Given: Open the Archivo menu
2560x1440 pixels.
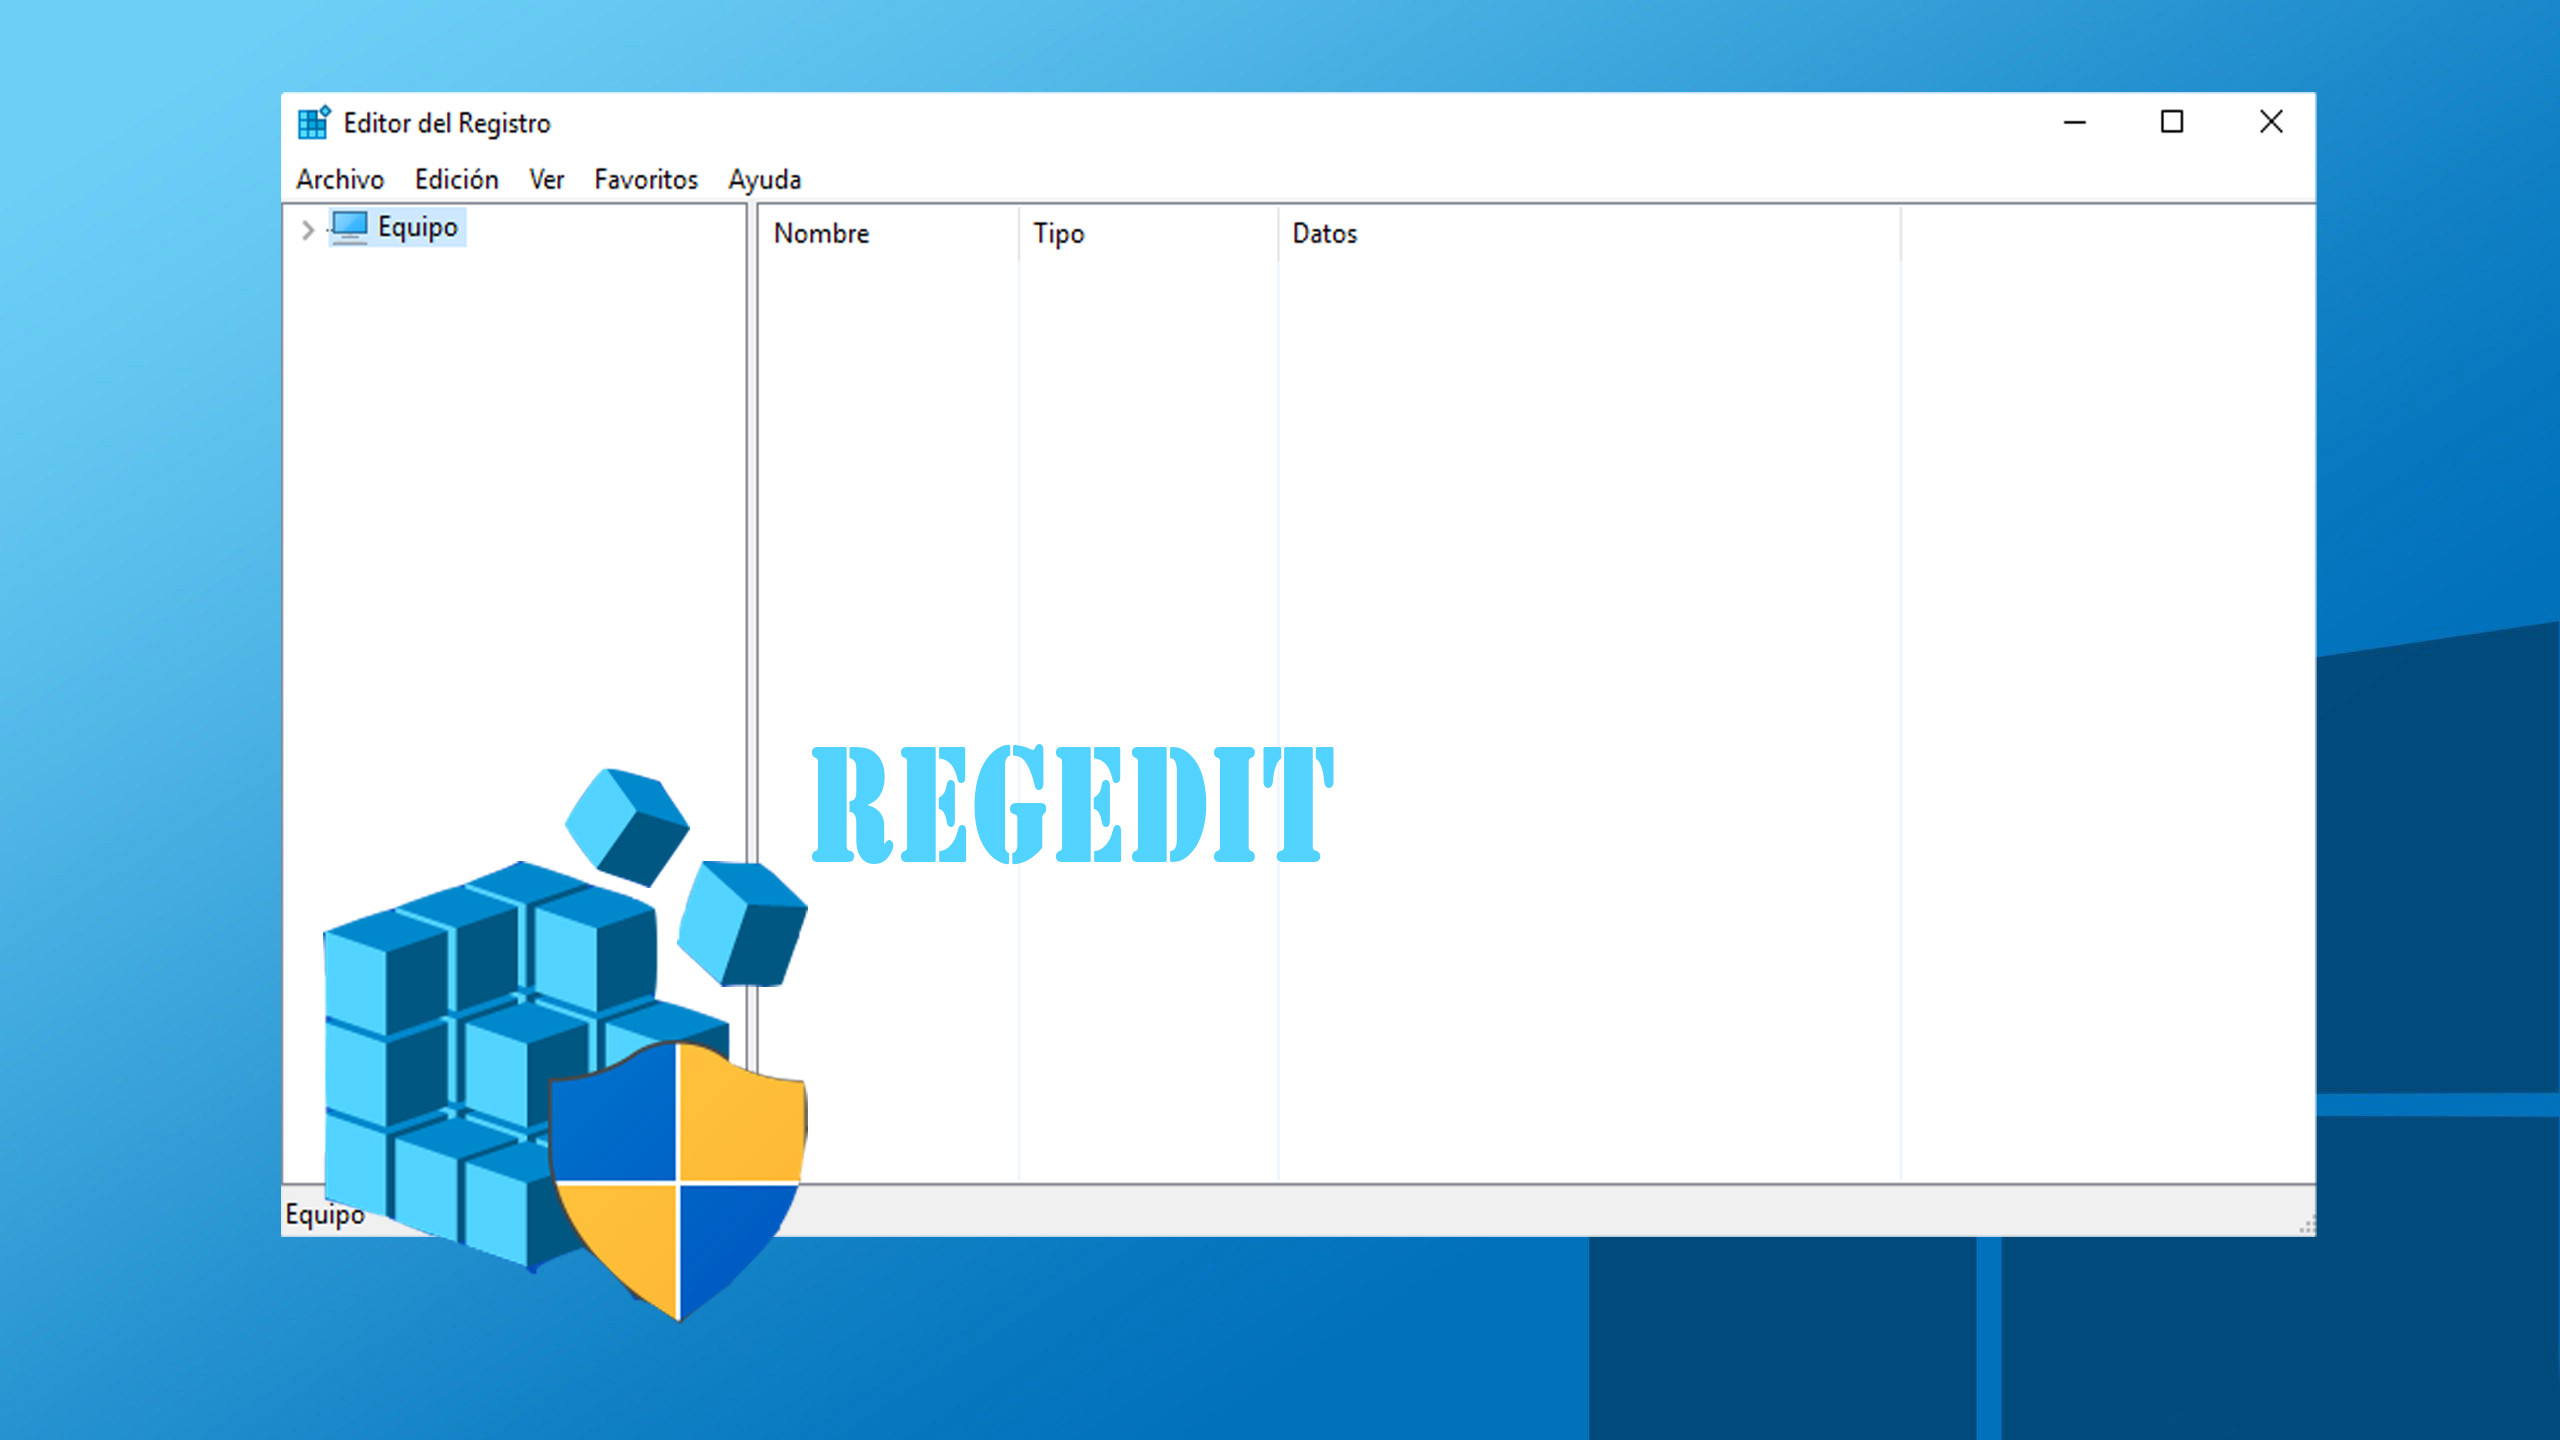Looking at the screenshot, I should 339,179.
